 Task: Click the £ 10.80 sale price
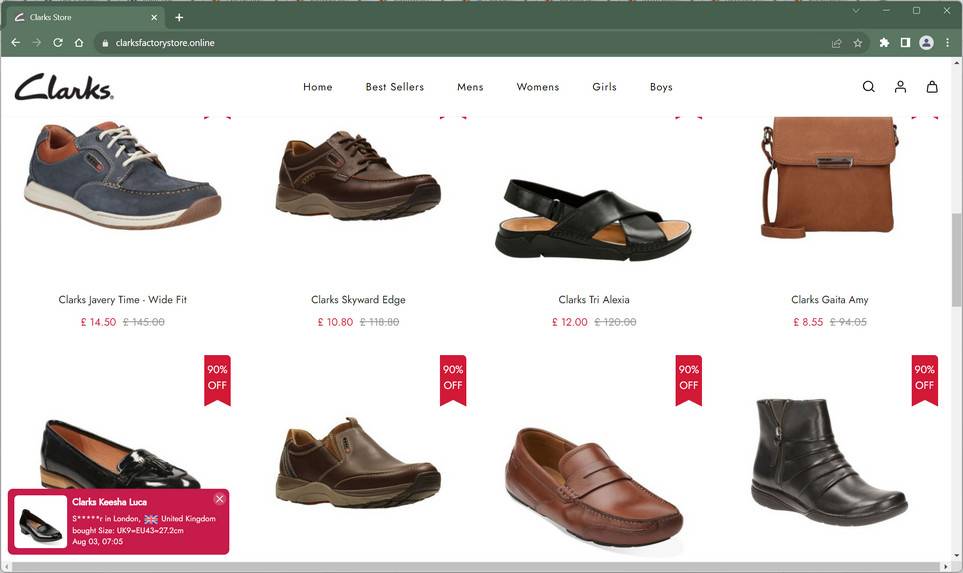point(335,322)
